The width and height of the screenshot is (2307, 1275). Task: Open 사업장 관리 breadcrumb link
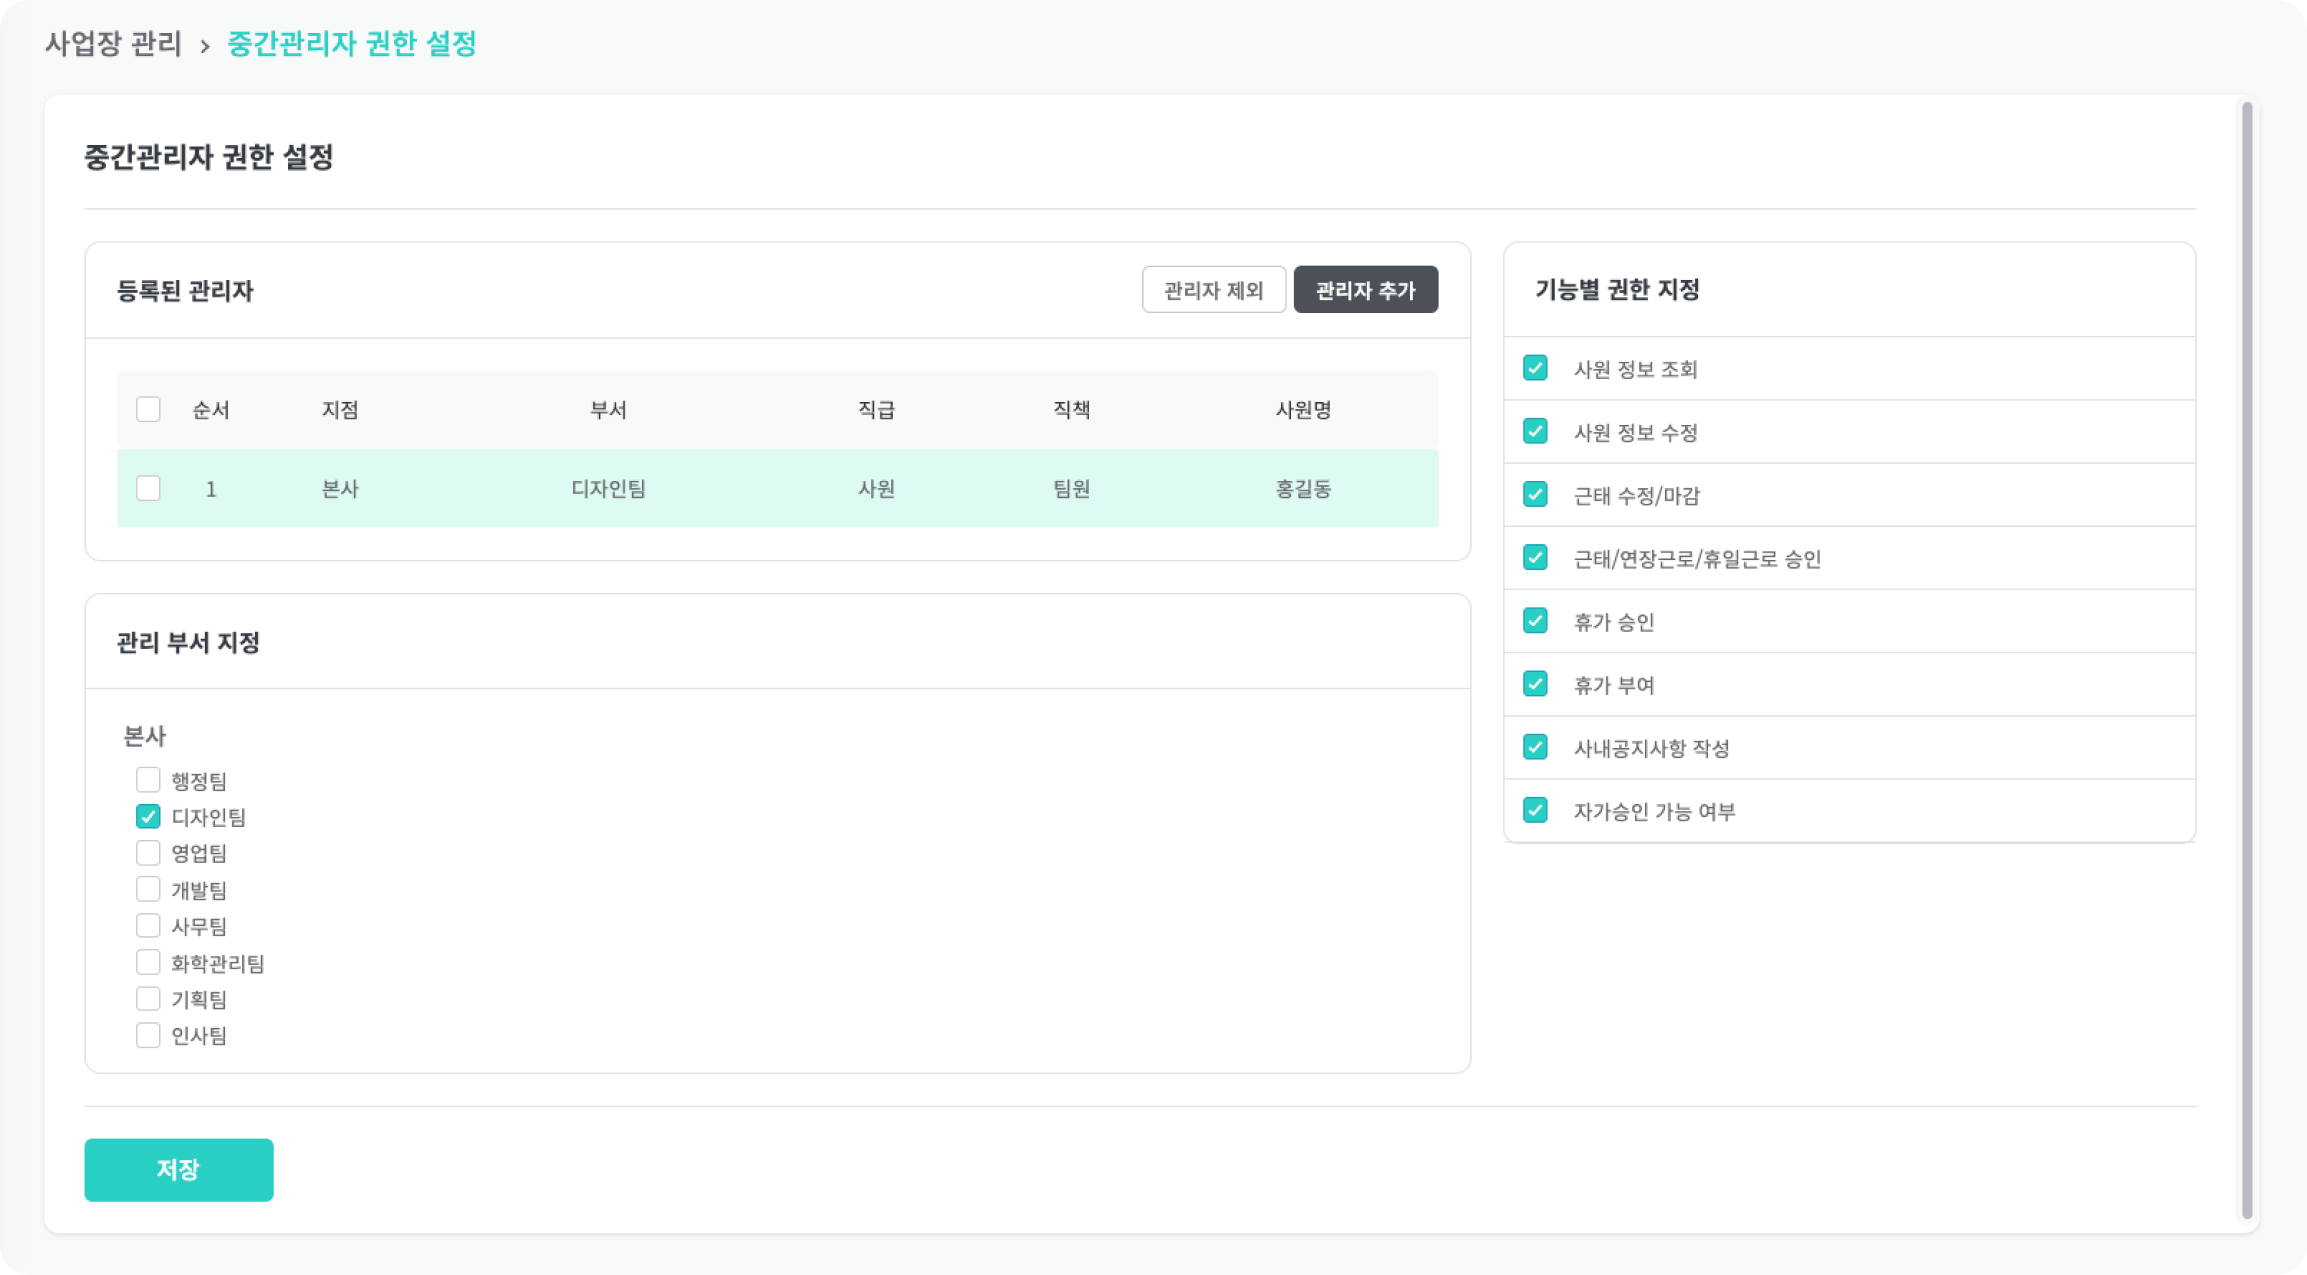[x=113, y=44]
